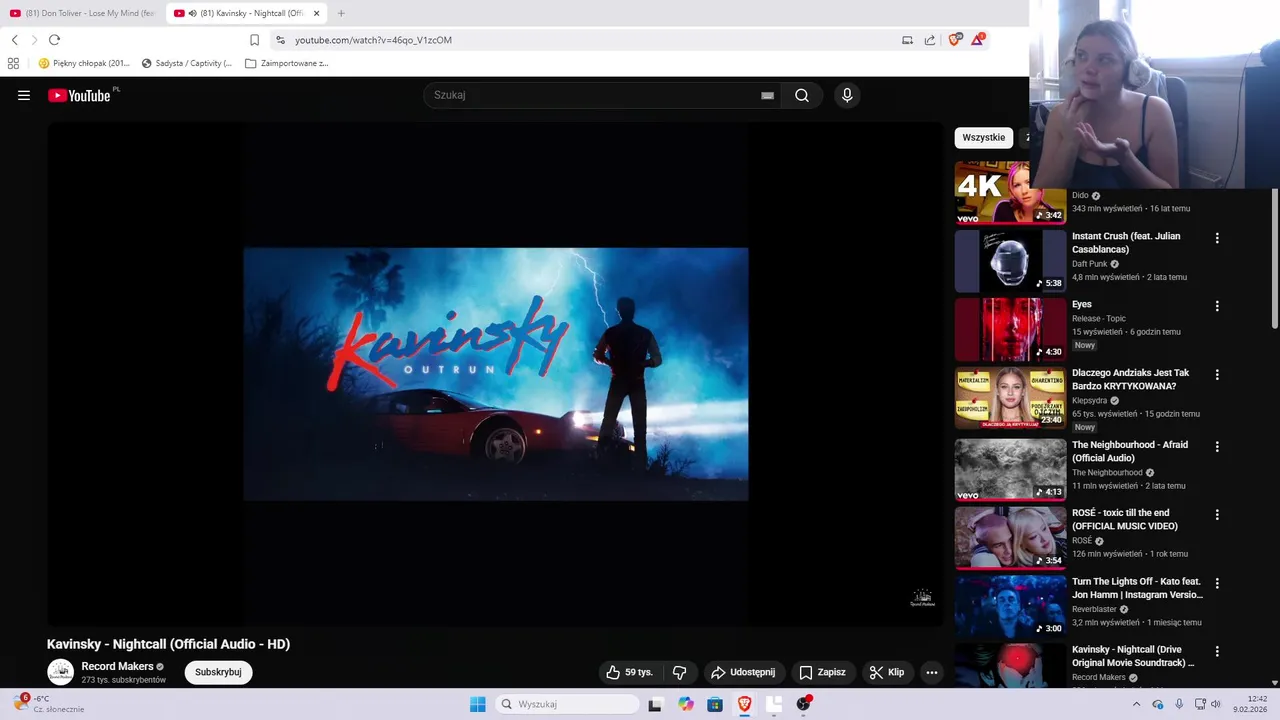Open Brave Rewards triangle icon

coord(978,39)
